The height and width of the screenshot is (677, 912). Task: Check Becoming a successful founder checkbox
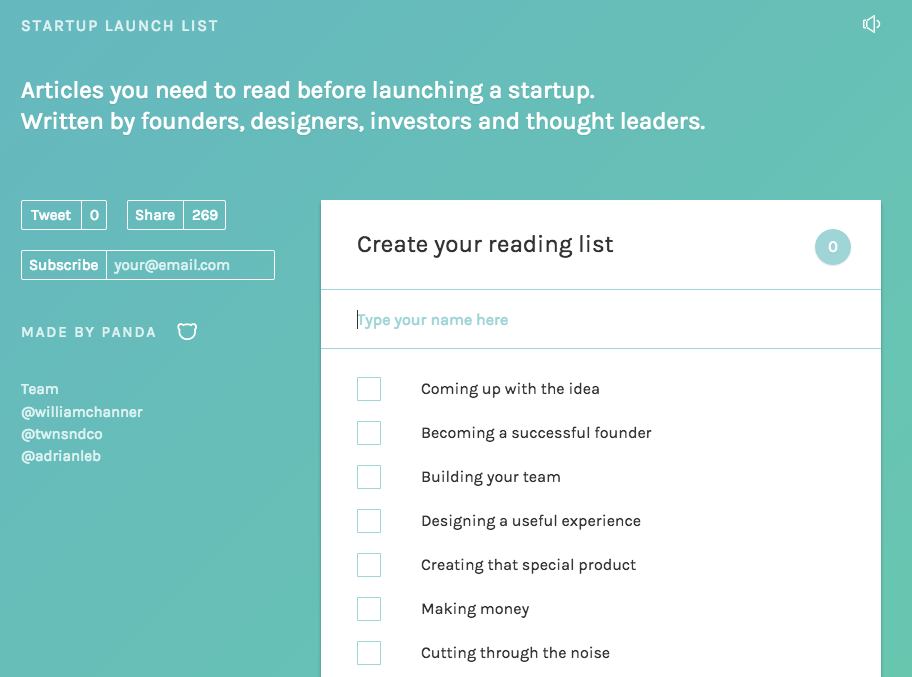coord(369,433)
